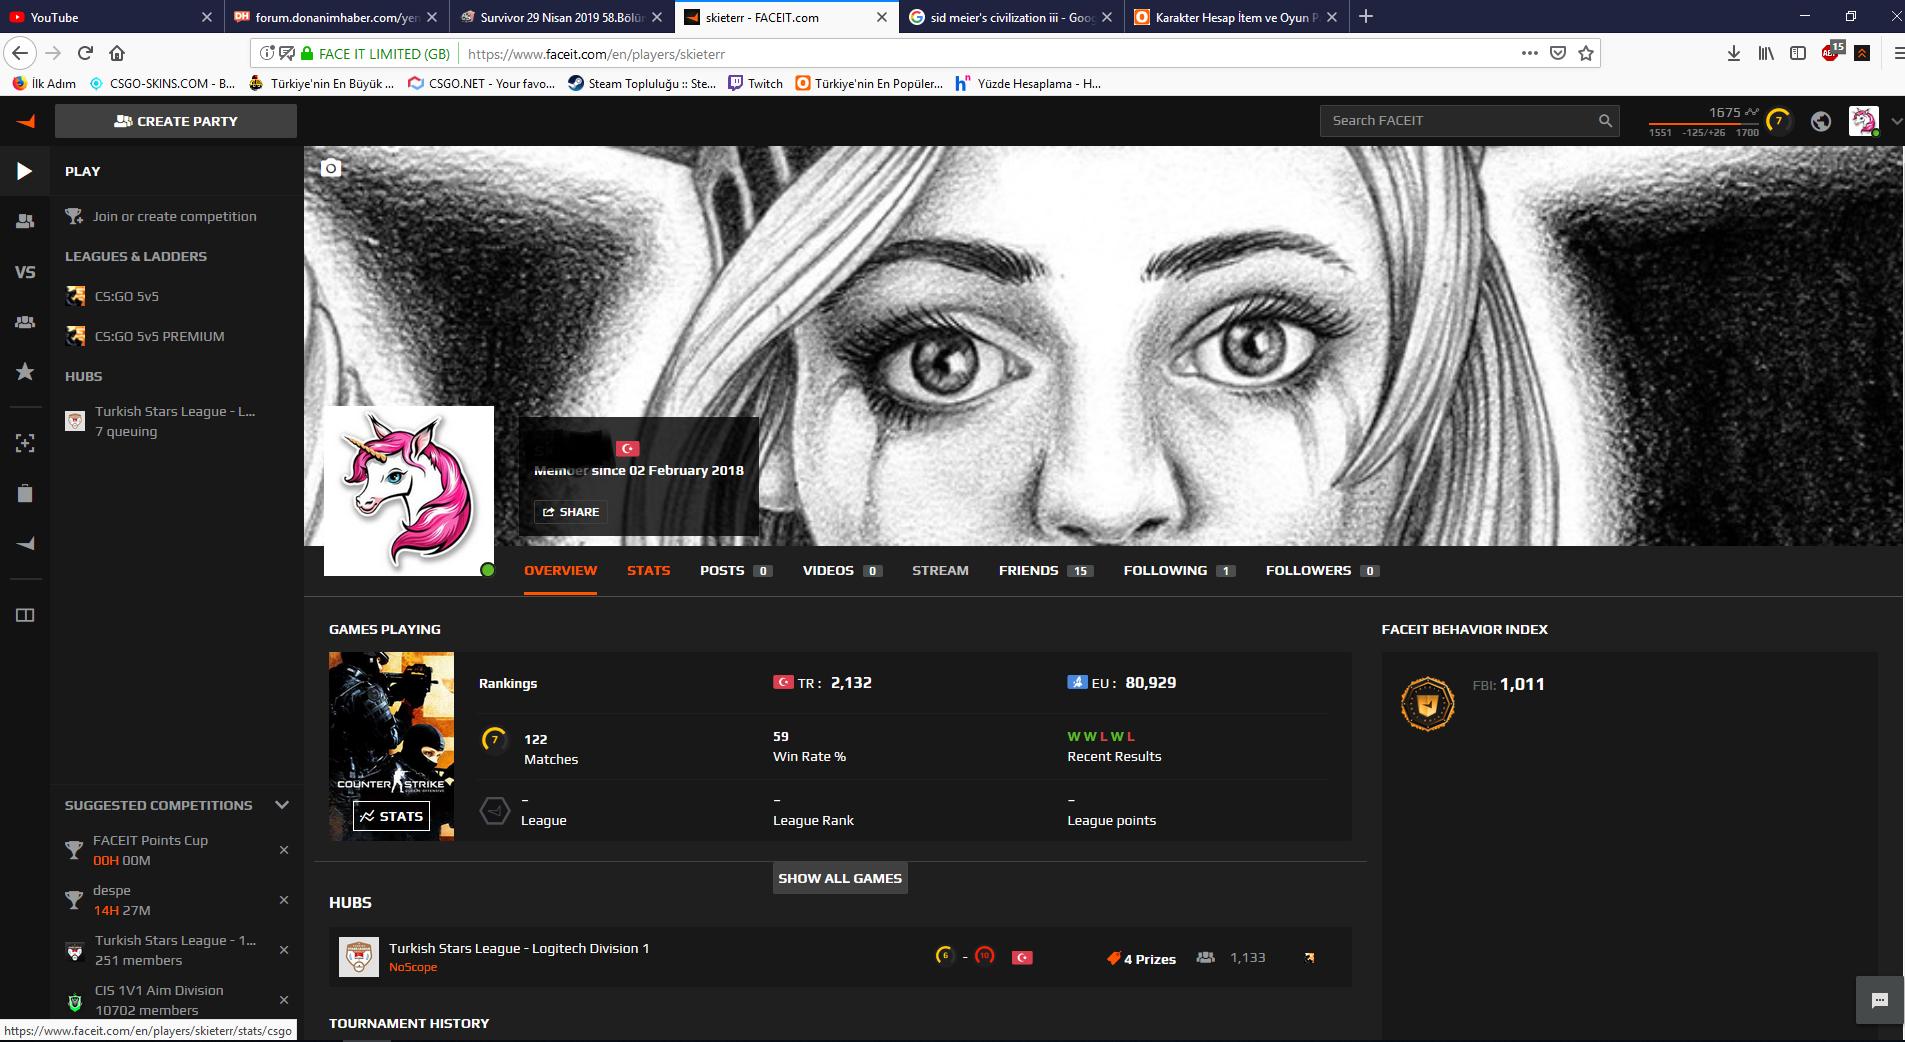This screenshot has width=1905, height=1042.
Task: Open Turkish Stars League Logitech Division 1 hub
Action: tap(519, 948)
